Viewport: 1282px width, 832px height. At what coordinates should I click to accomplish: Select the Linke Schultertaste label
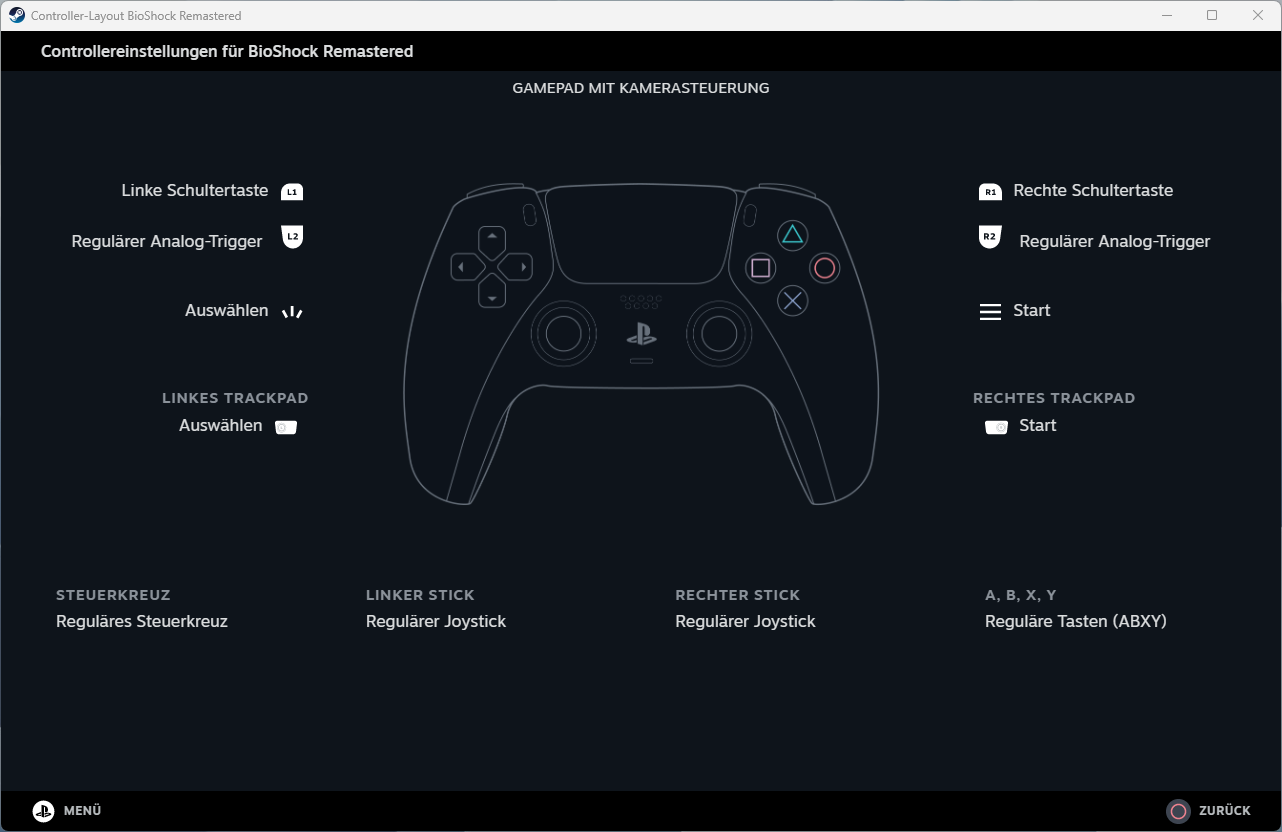(x=195, y=190)
